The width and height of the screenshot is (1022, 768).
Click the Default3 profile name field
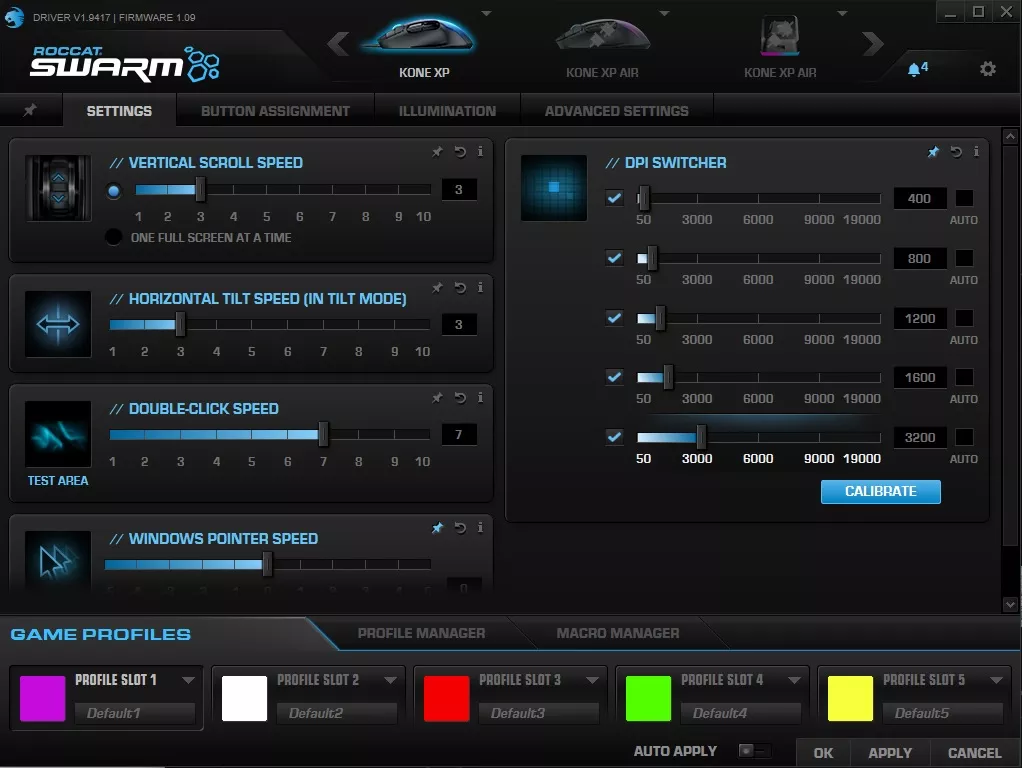(538, 713)
